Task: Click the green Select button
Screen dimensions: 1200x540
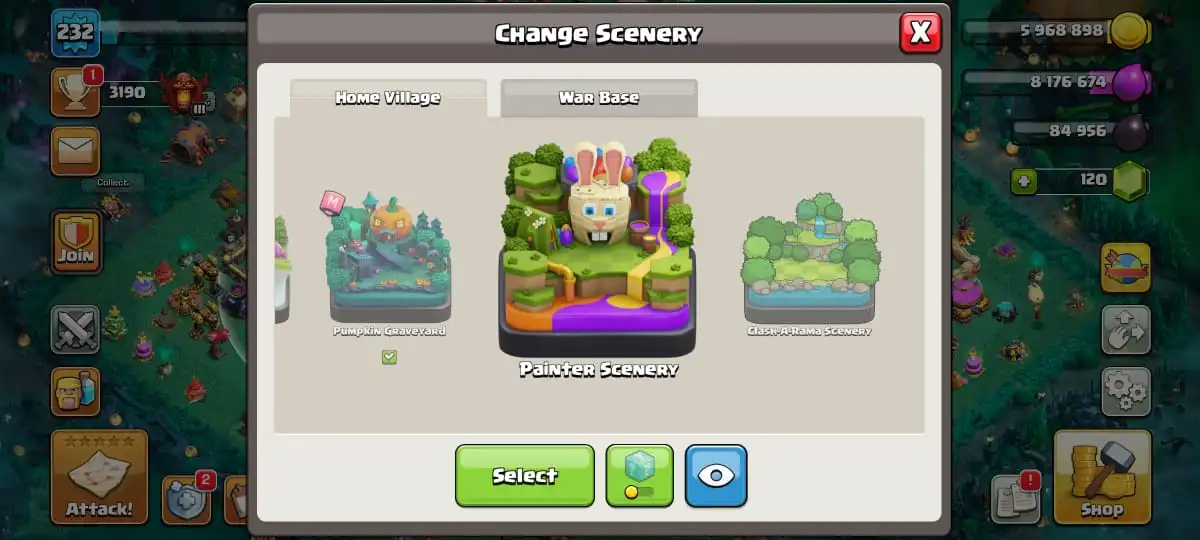Action: (525, 475)
